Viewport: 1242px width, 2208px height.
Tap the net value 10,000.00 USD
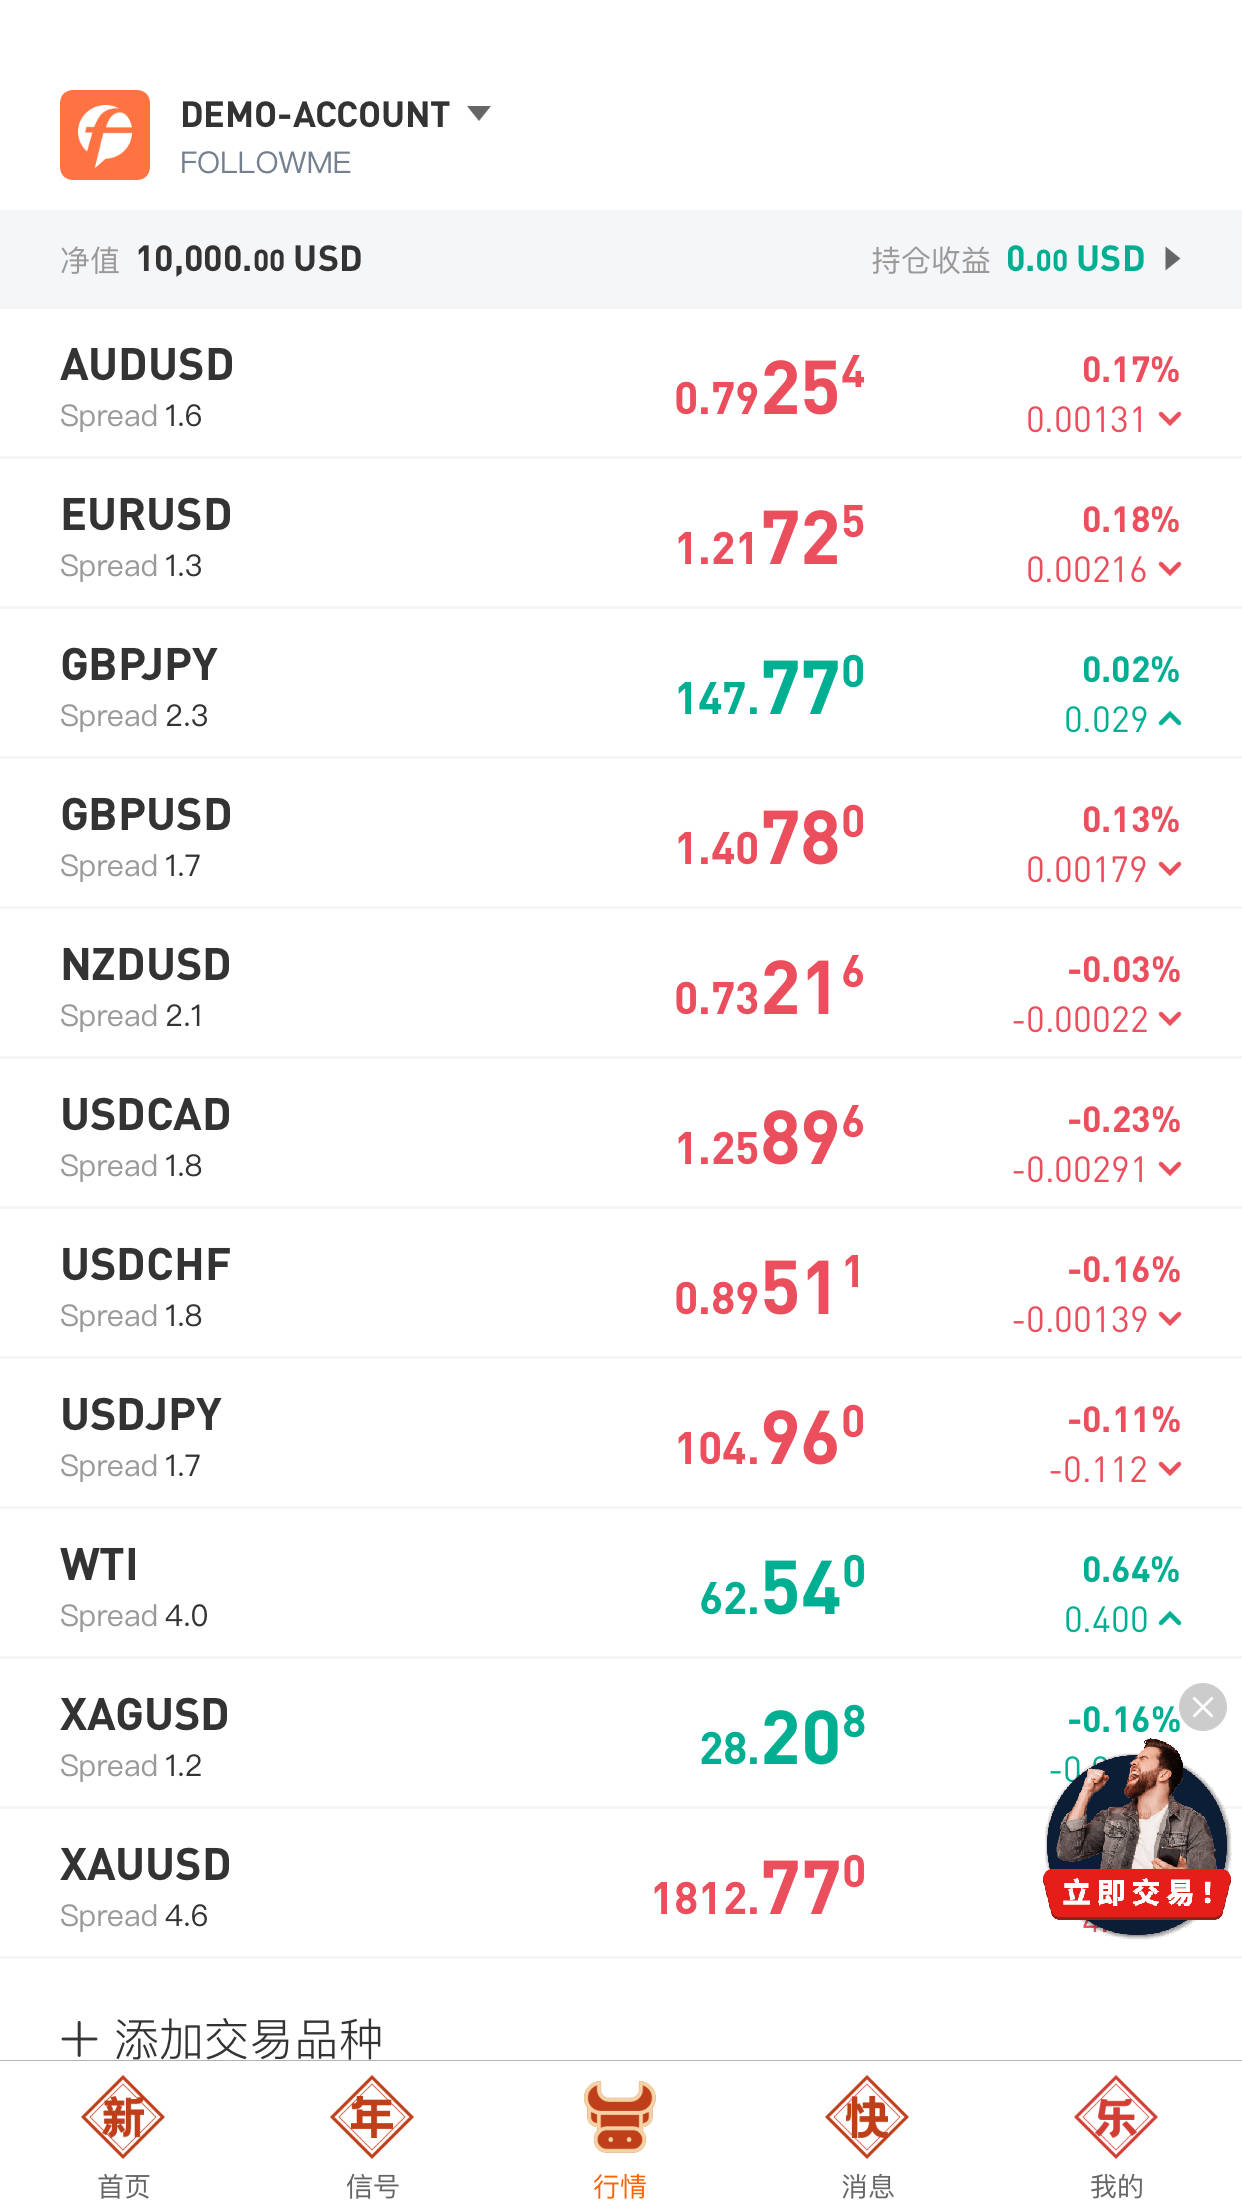click(x=249, y=259)
